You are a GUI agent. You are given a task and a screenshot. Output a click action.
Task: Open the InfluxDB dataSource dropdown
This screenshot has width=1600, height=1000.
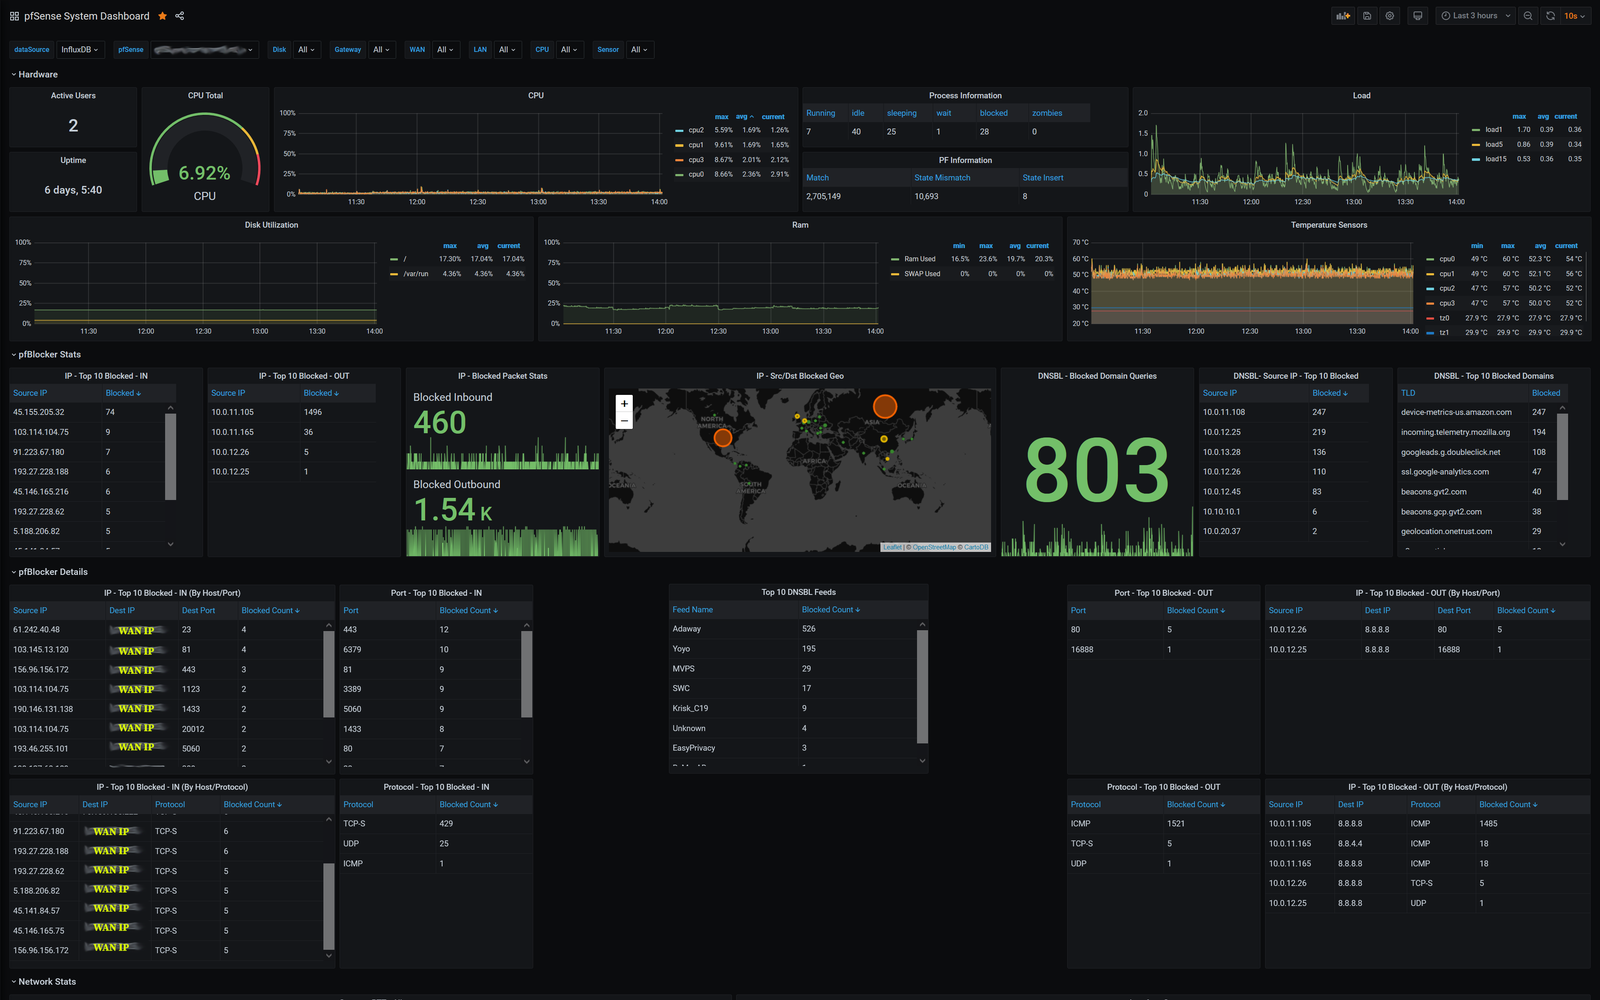[x=80, y=49]
